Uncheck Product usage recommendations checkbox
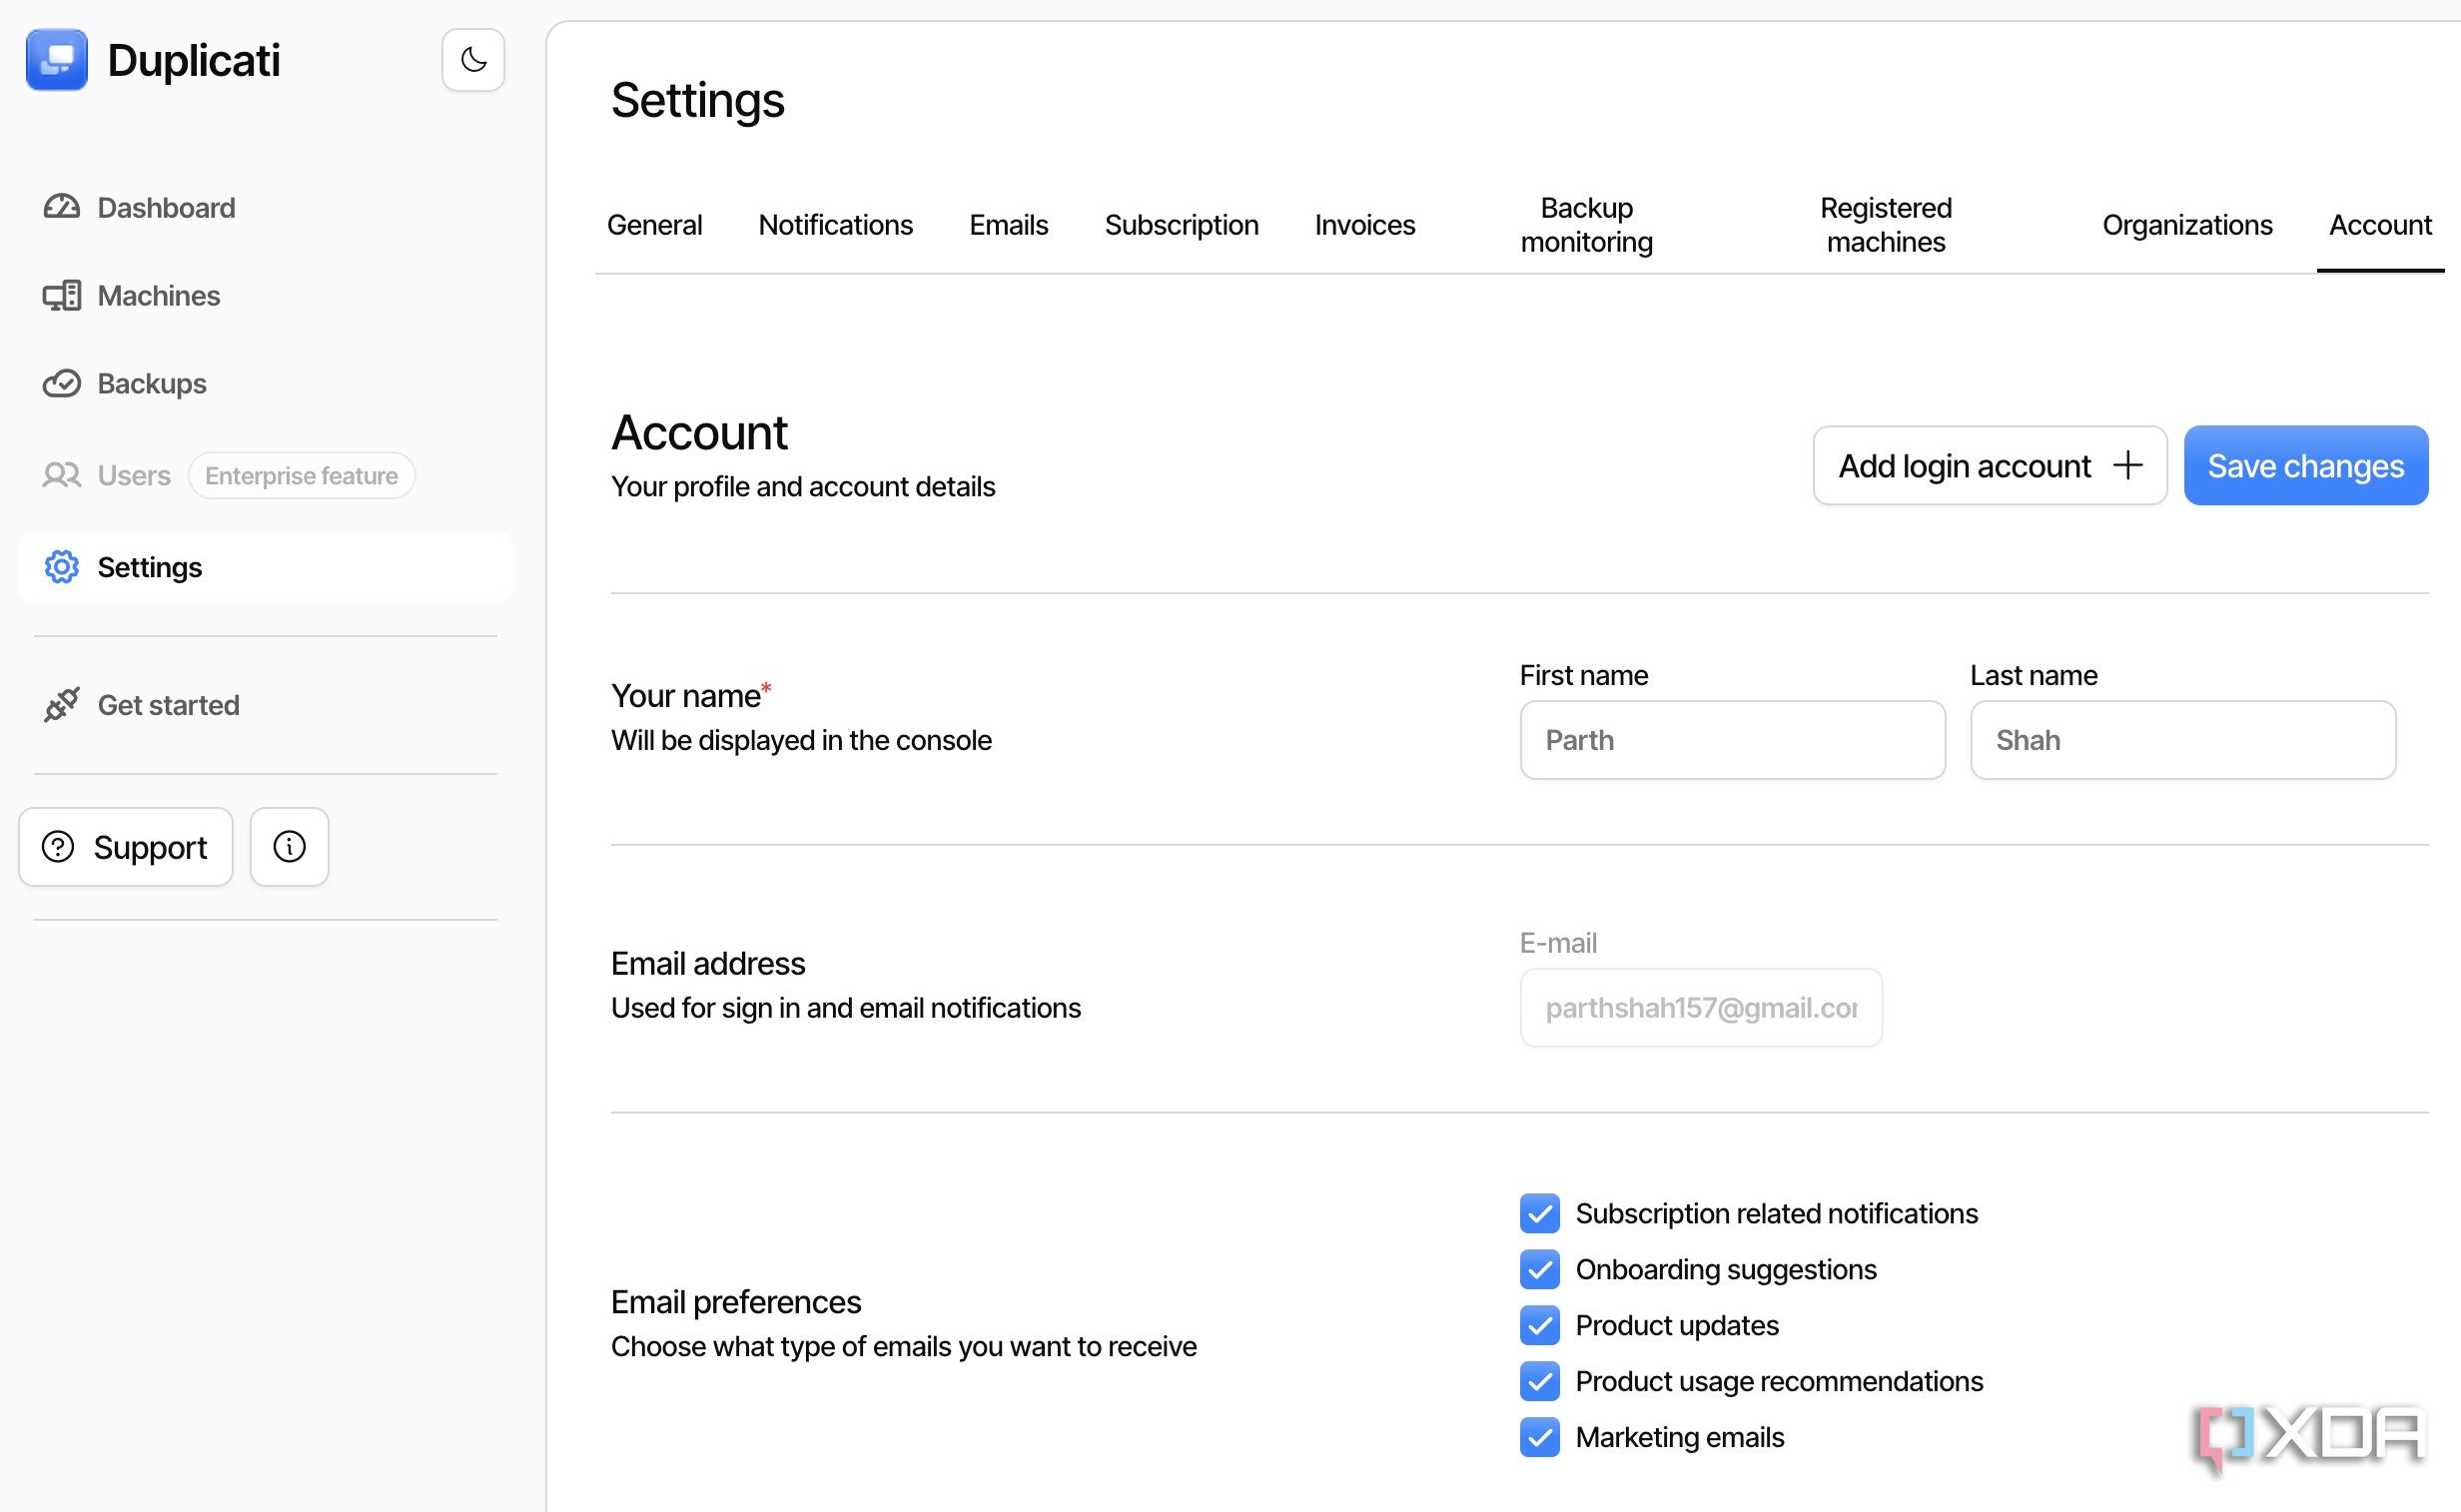The width and height of the screenshot is (2461, 1512). 1540,1381
